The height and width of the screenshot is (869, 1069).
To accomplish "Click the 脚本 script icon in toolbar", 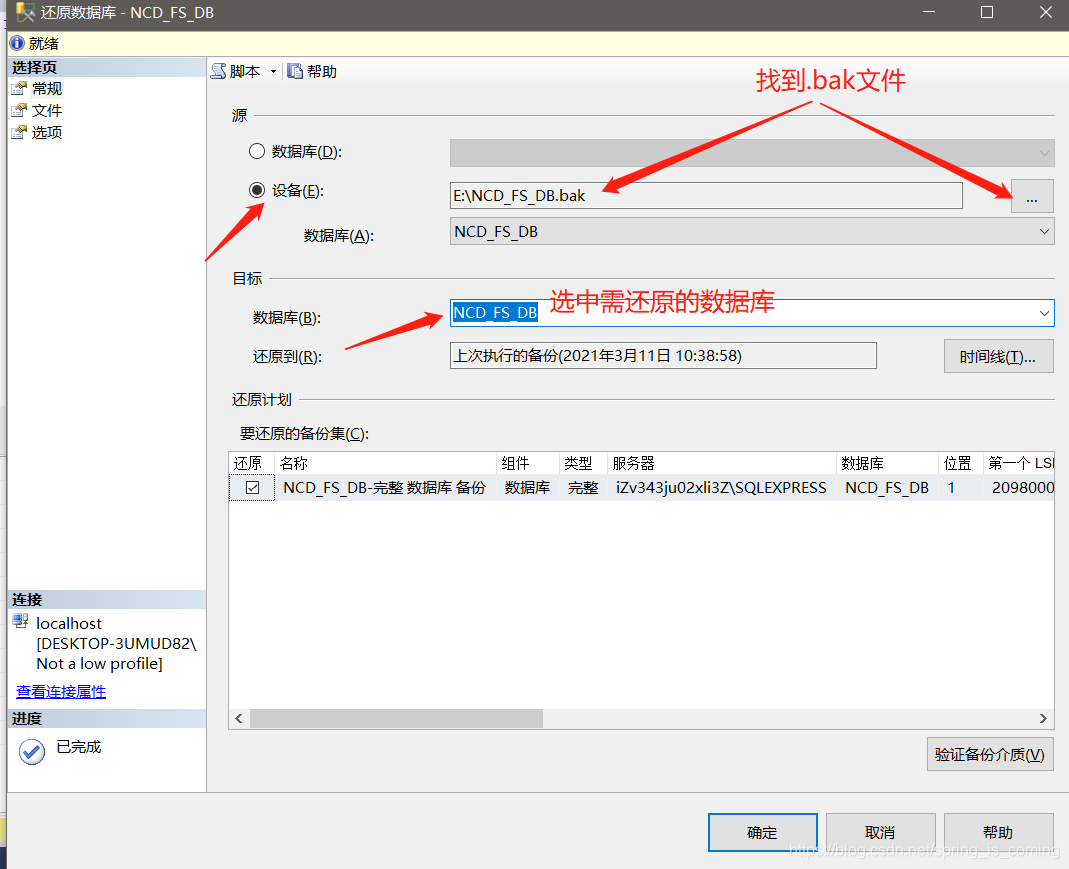I will click(219, 71).
